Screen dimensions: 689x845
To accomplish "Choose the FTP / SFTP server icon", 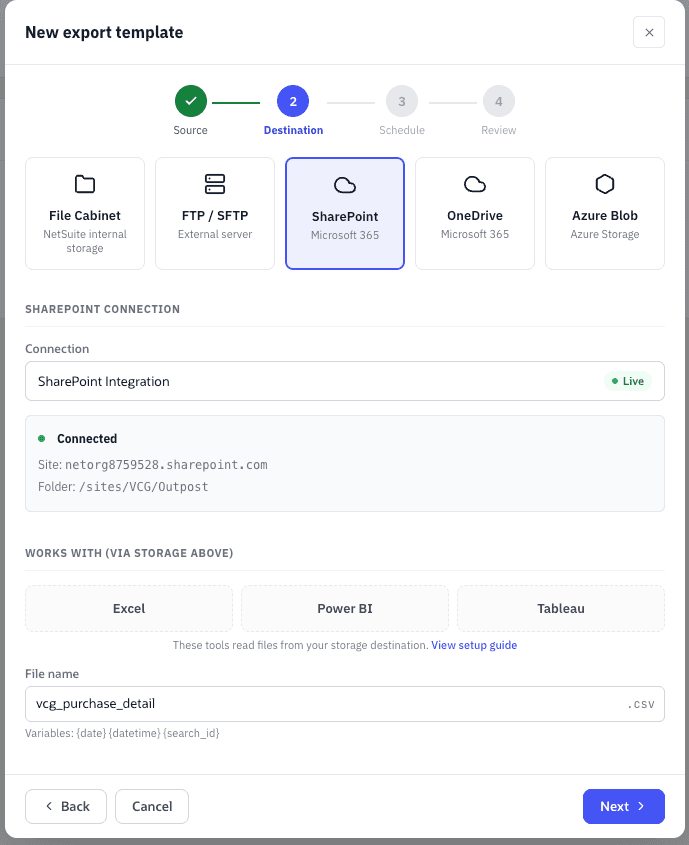I will click(215, 184).
